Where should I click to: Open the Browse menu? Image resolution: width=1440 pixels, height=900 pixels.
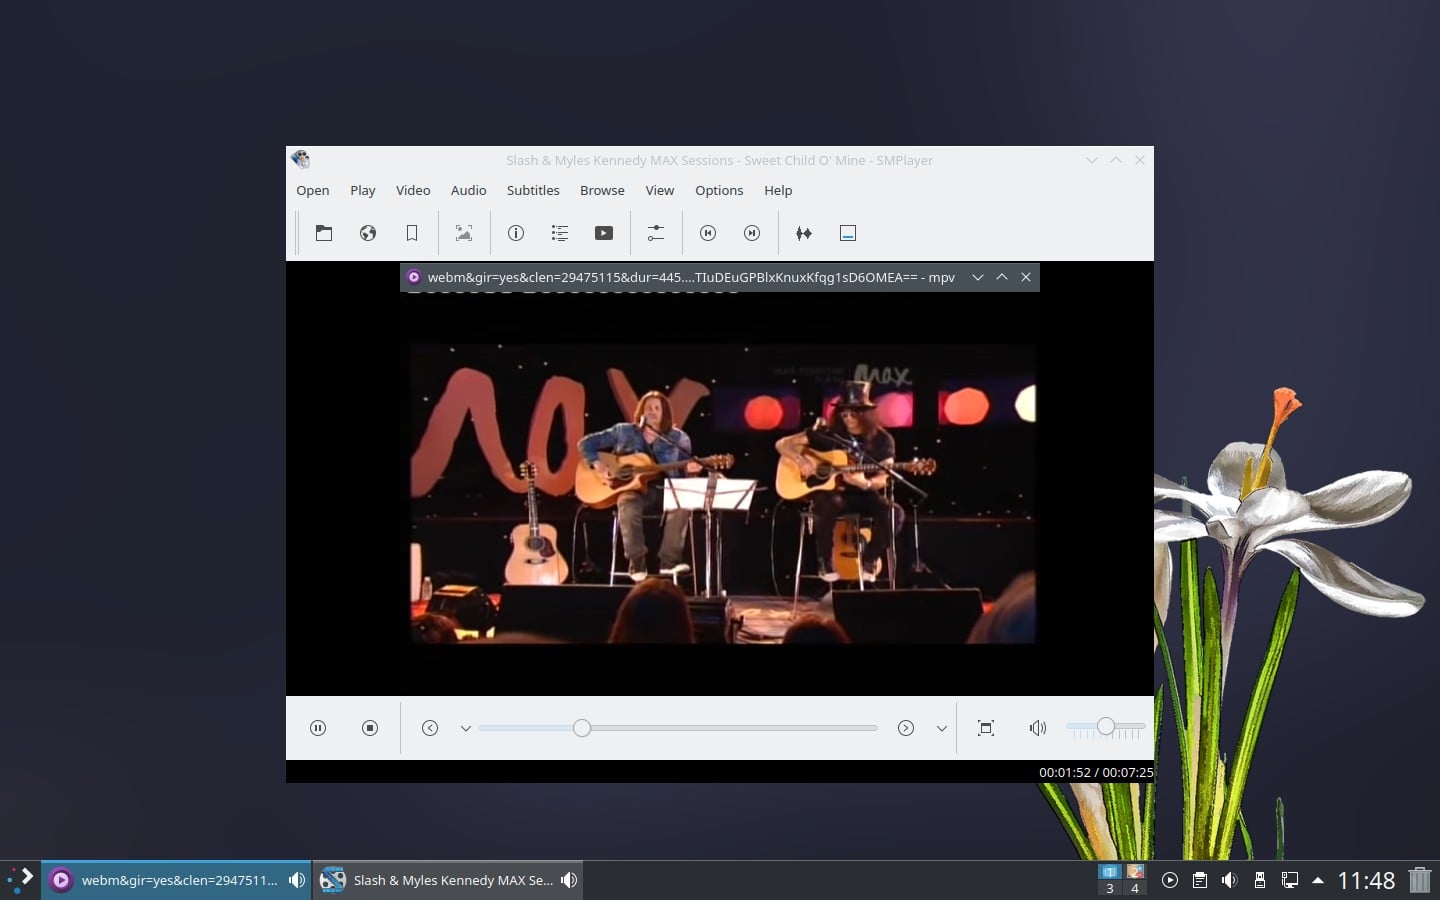click(x=601, y=190)
